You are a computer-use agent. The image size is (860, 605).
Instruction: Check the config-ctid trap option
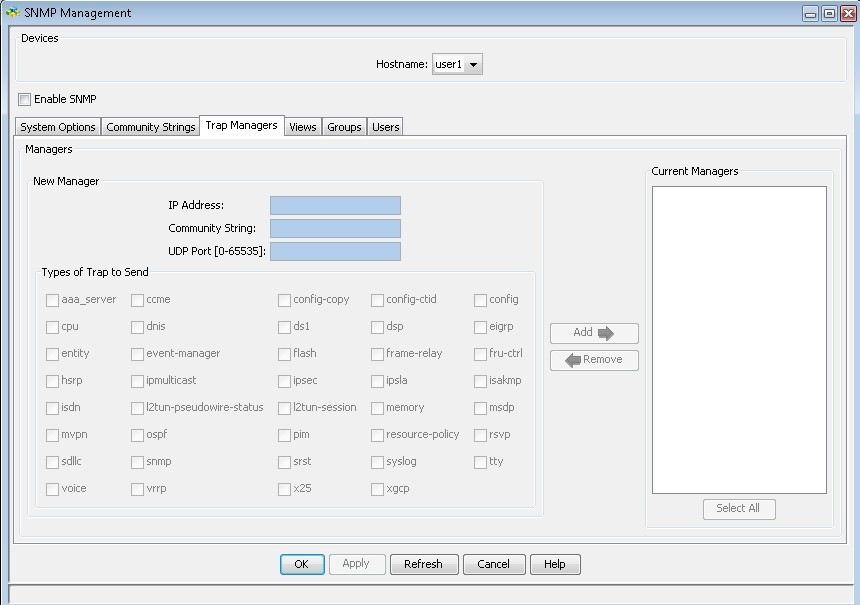(377, 300)
